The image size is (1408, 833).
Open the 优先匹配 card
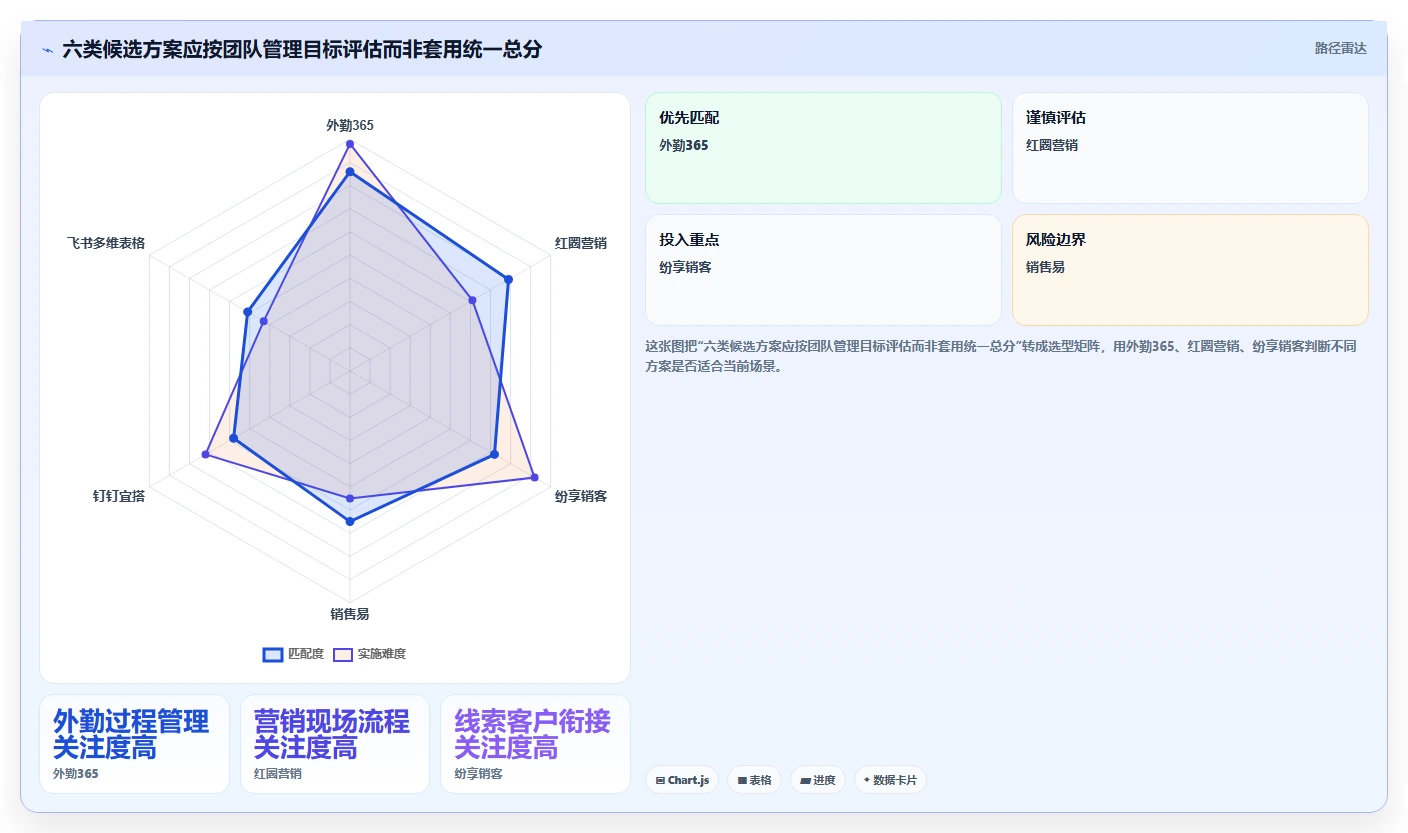[823, 148]
